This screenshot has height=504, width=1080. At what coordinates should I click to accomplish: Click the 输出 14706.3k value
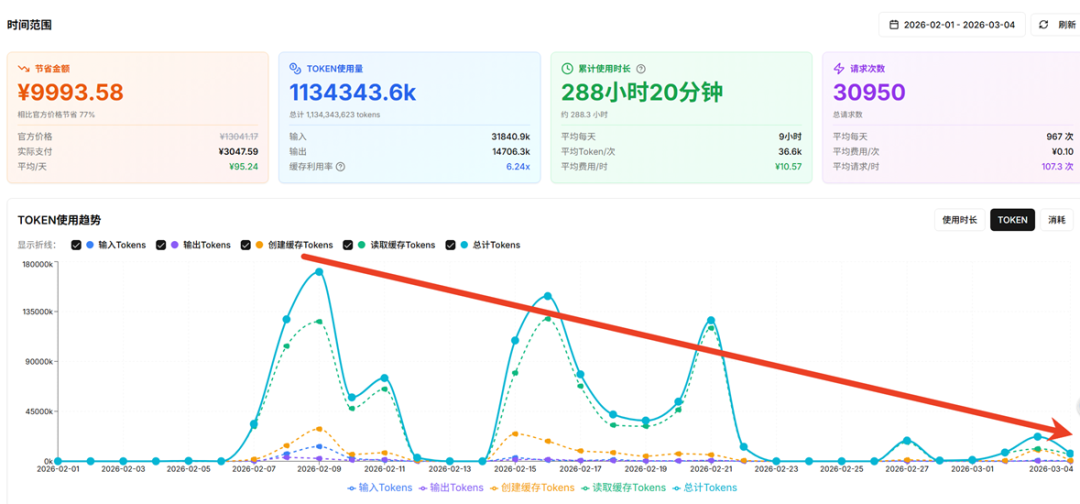(x=511, y=151)
